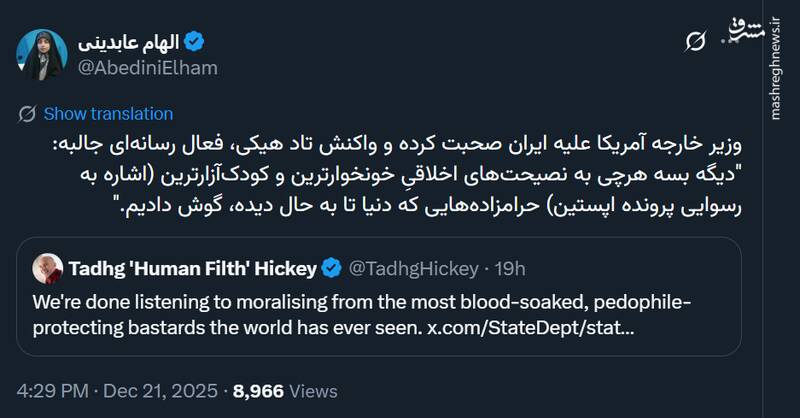Click the display name الهام عابدینی
The width and height of the screenshot is (800, 418).
click(129, 40)
